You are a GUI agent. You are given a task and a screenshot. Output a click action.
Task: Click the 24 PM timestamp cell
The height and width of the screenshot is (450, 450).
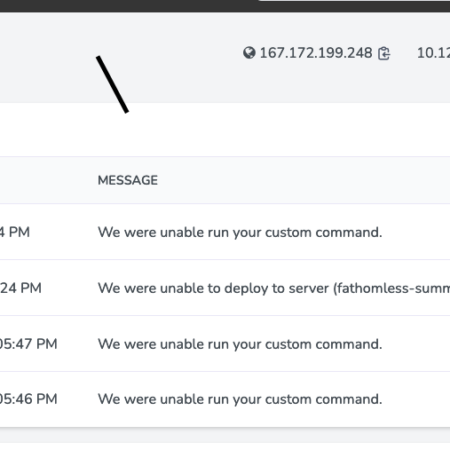[x=21, y=288]
